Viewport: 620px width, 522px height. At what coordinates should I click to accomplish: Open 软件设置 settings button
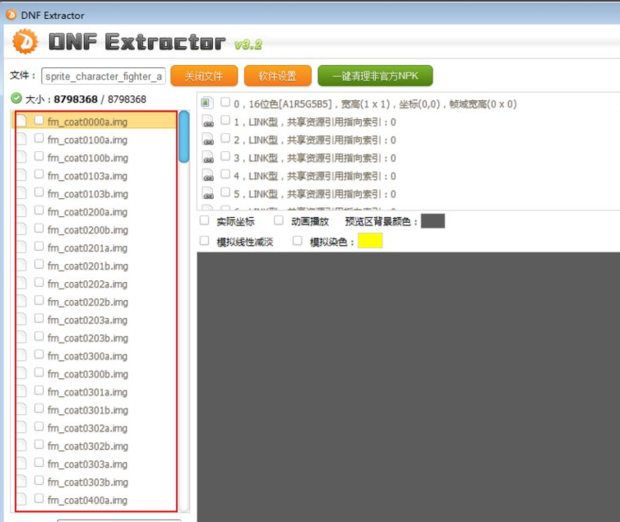[x=277, y=76]
